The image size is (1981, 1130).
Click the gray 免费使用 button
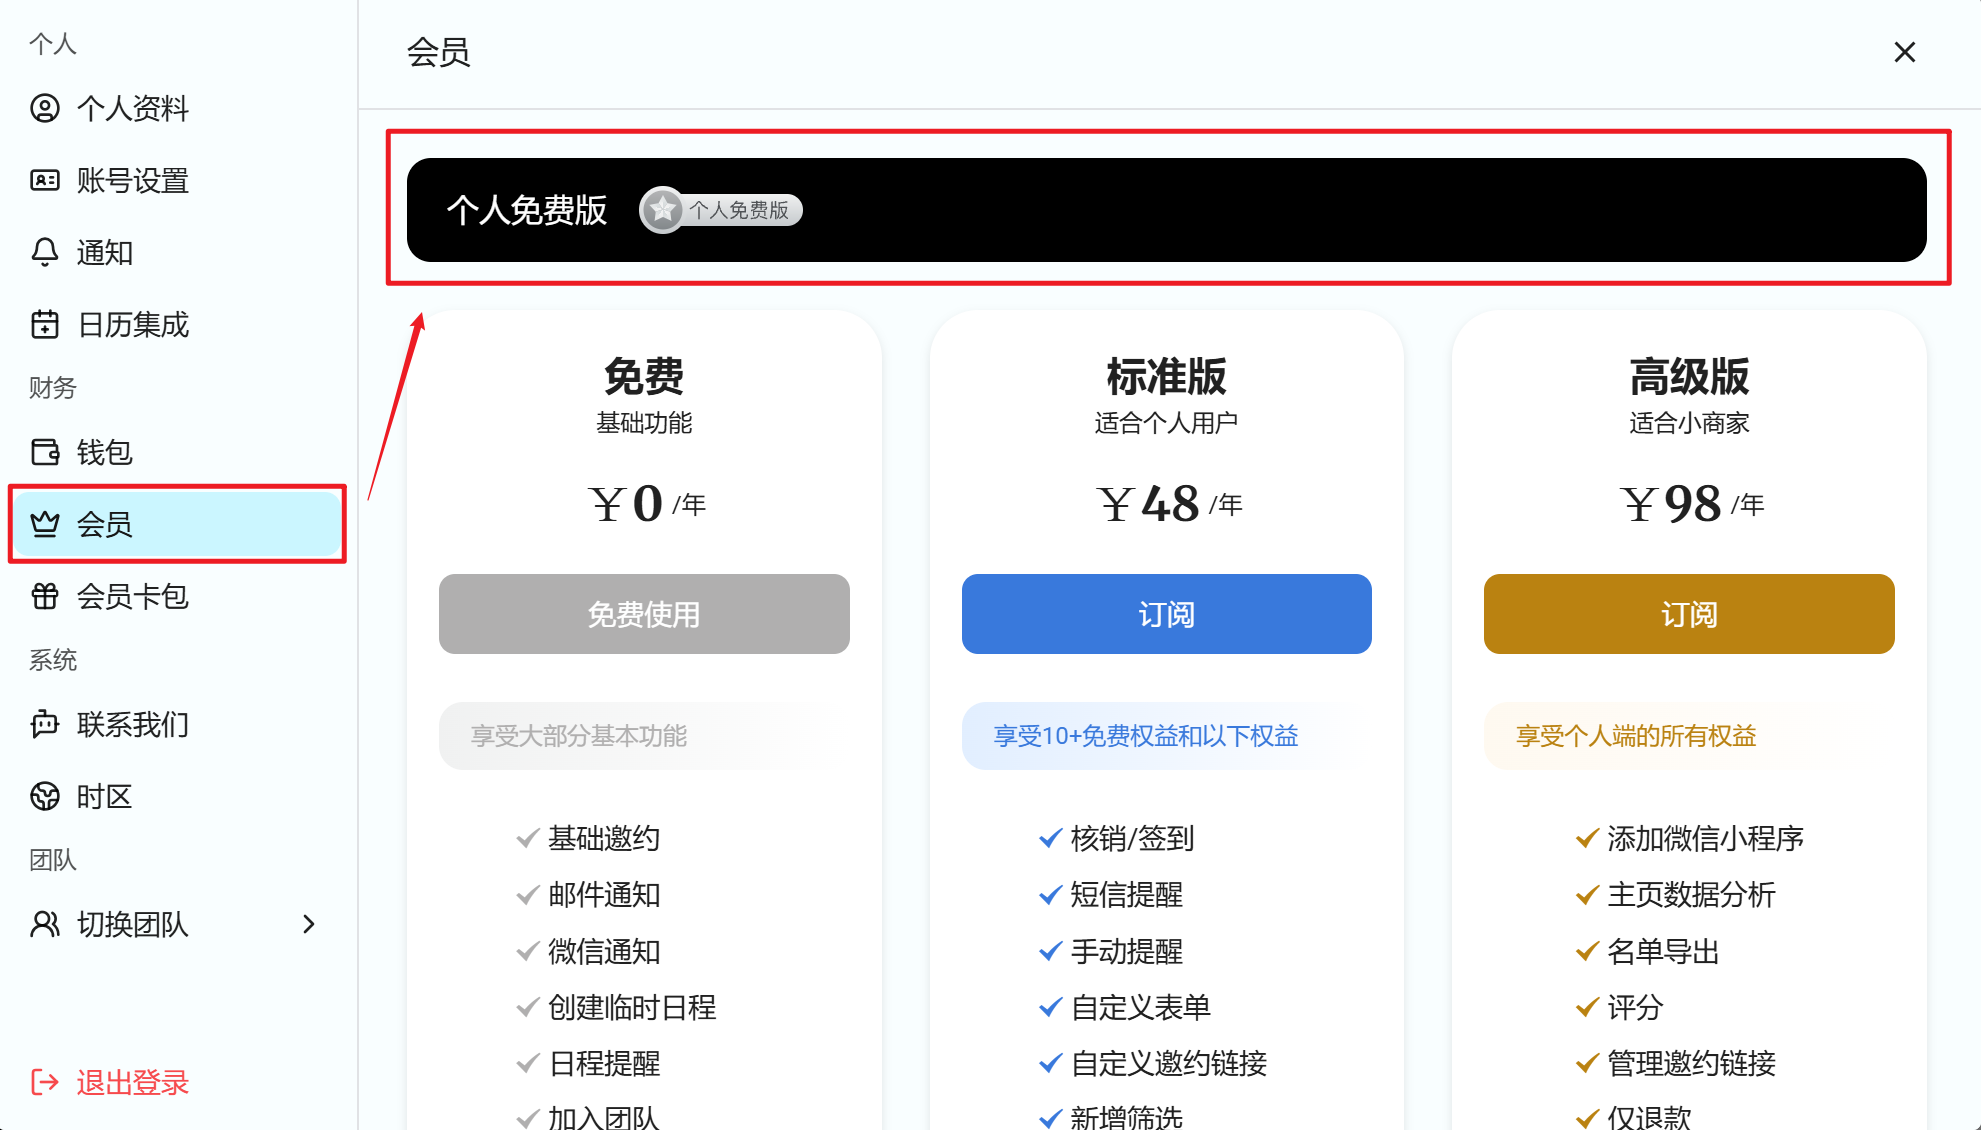[644, 614]
